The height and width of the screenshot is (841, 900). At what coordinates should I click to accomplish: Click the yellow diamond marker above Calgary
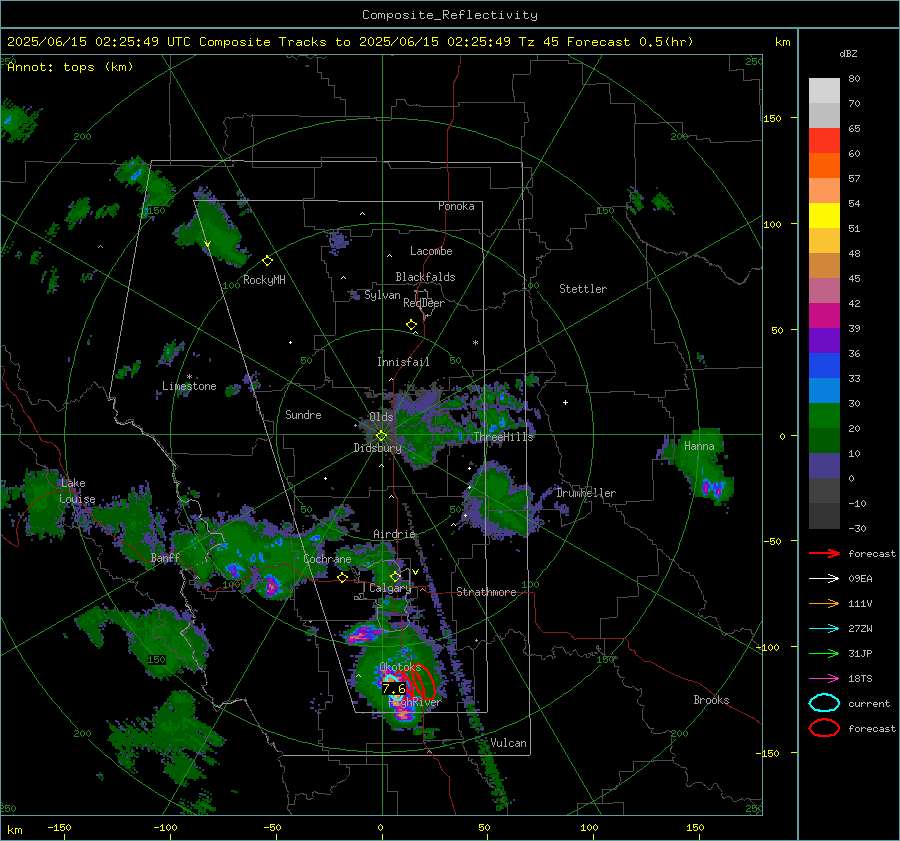pos(395,576)
